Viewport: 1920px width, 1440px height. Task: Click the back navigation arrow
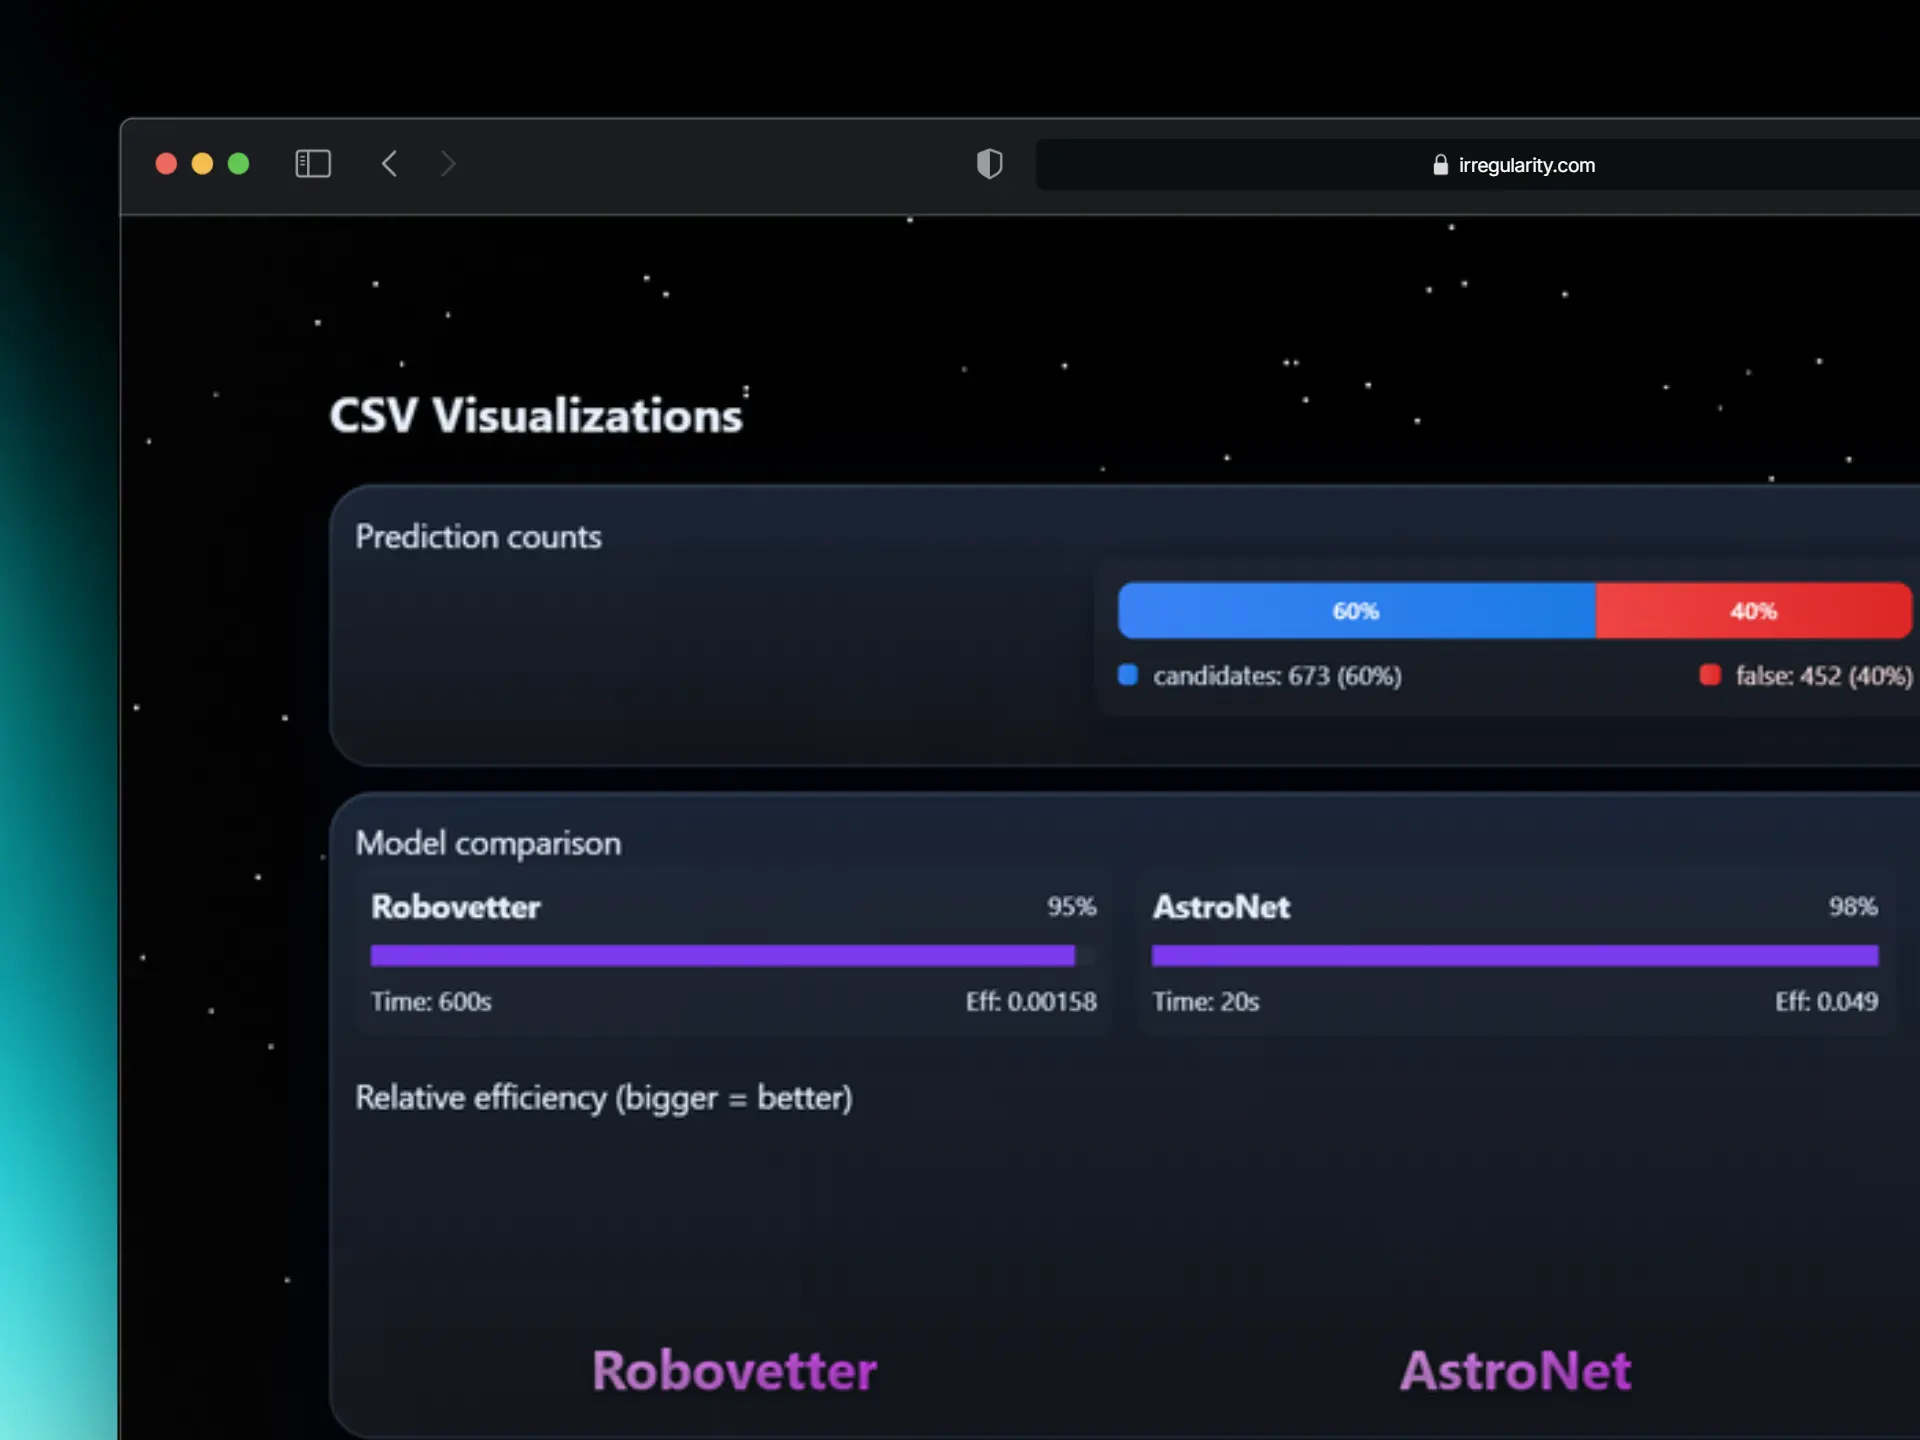coord(390,164)
